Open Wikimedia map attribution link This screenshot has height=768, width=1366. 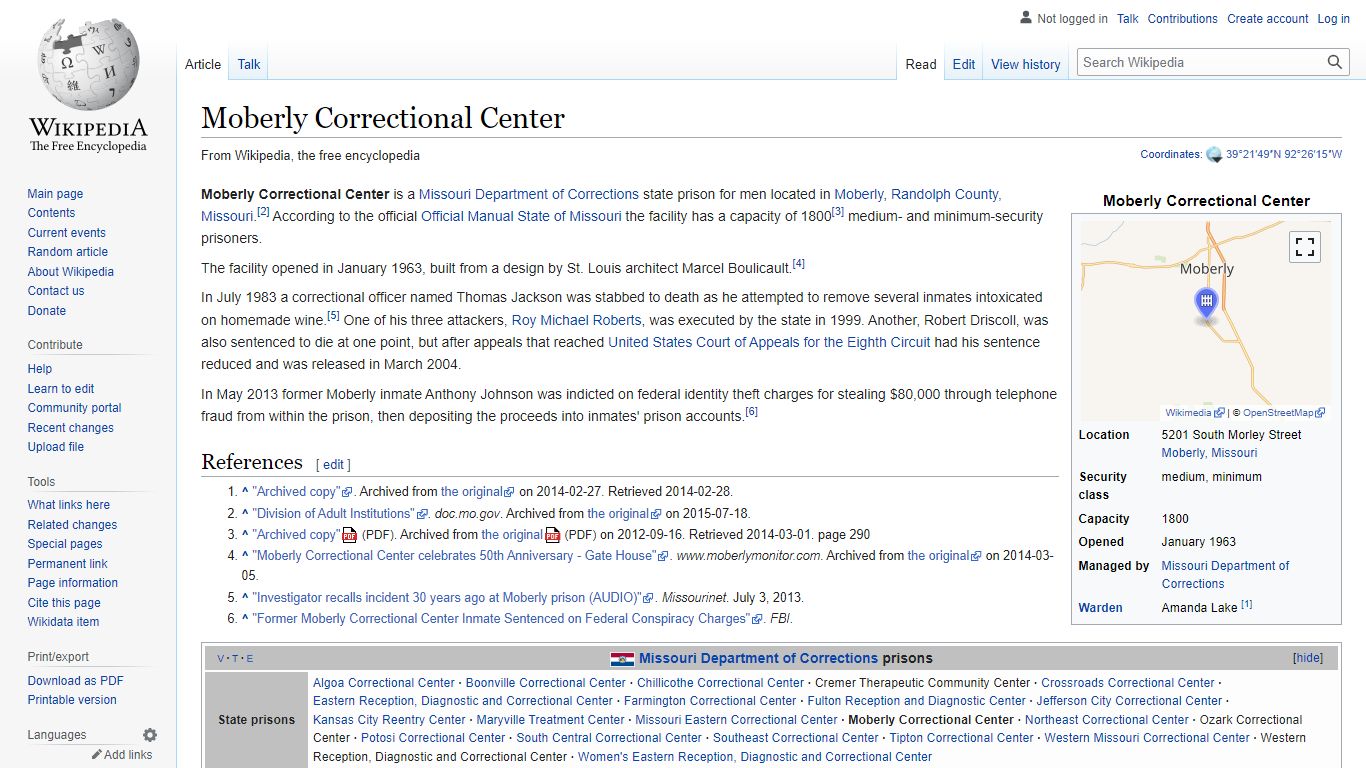[x=1189, y=412]
